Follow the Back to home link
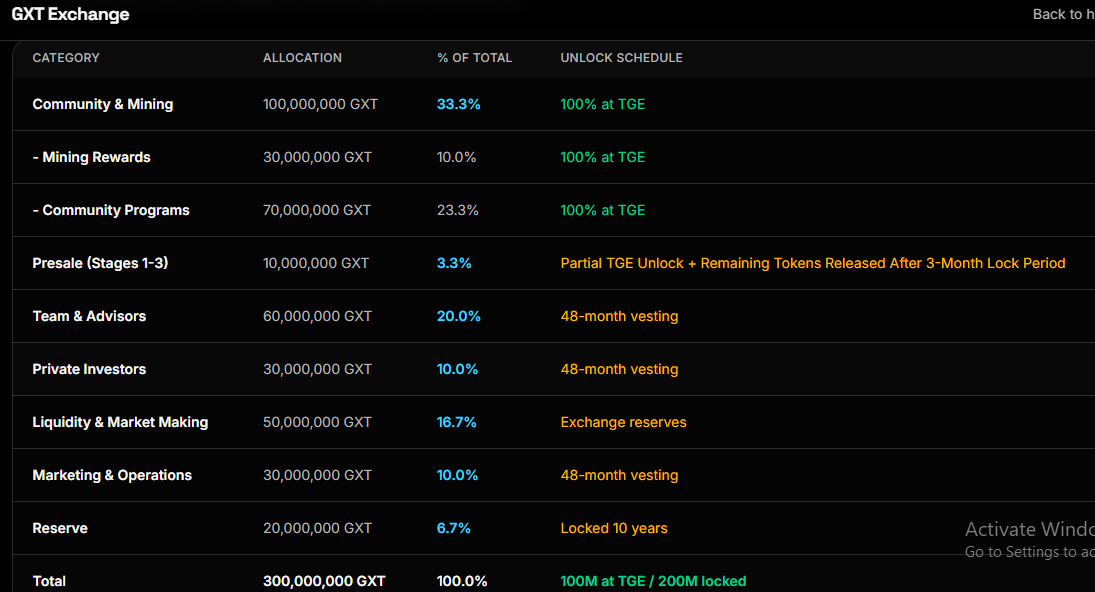1095x592 pixels. click(x=1064, y=15)
